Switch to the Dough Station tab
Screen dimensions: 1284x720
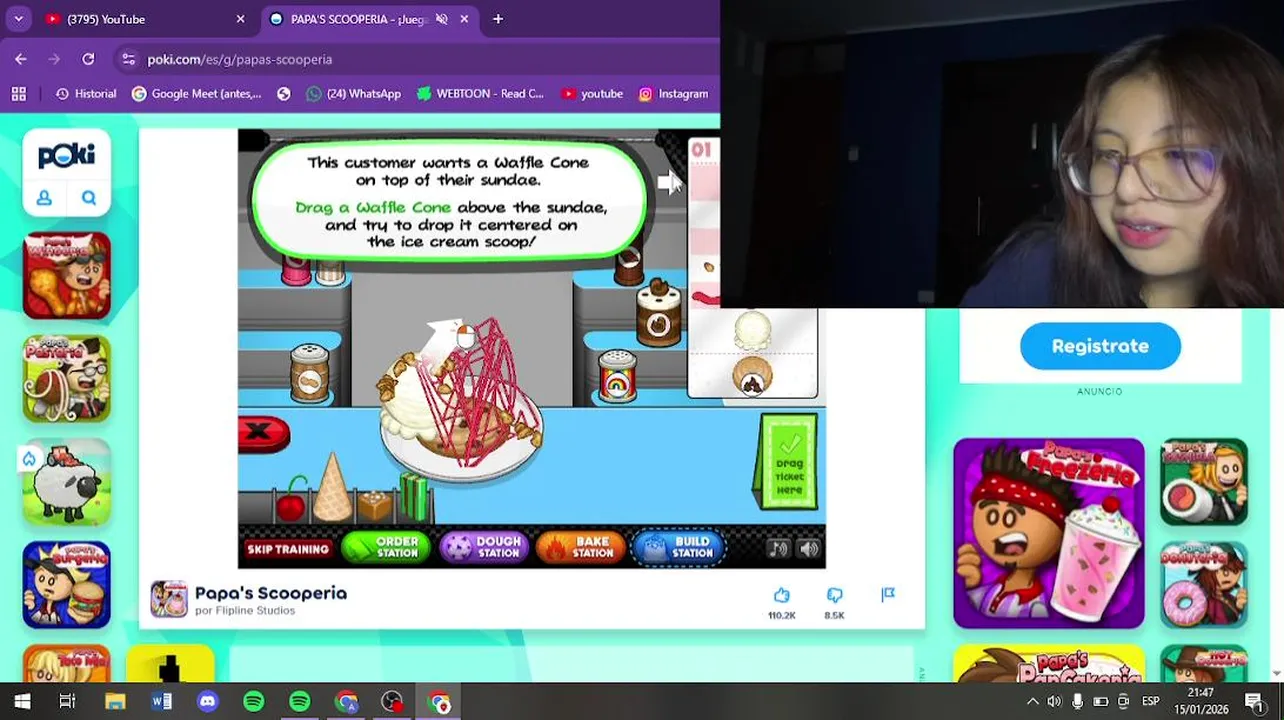tap(485, 547)
